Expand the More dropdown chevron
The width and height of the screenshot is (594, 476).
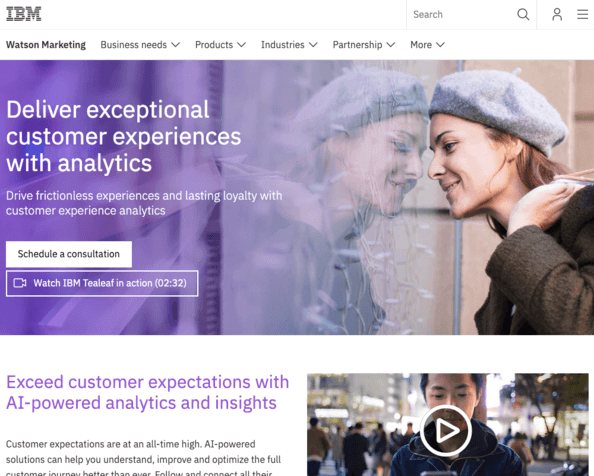click(x=440, y=45)
